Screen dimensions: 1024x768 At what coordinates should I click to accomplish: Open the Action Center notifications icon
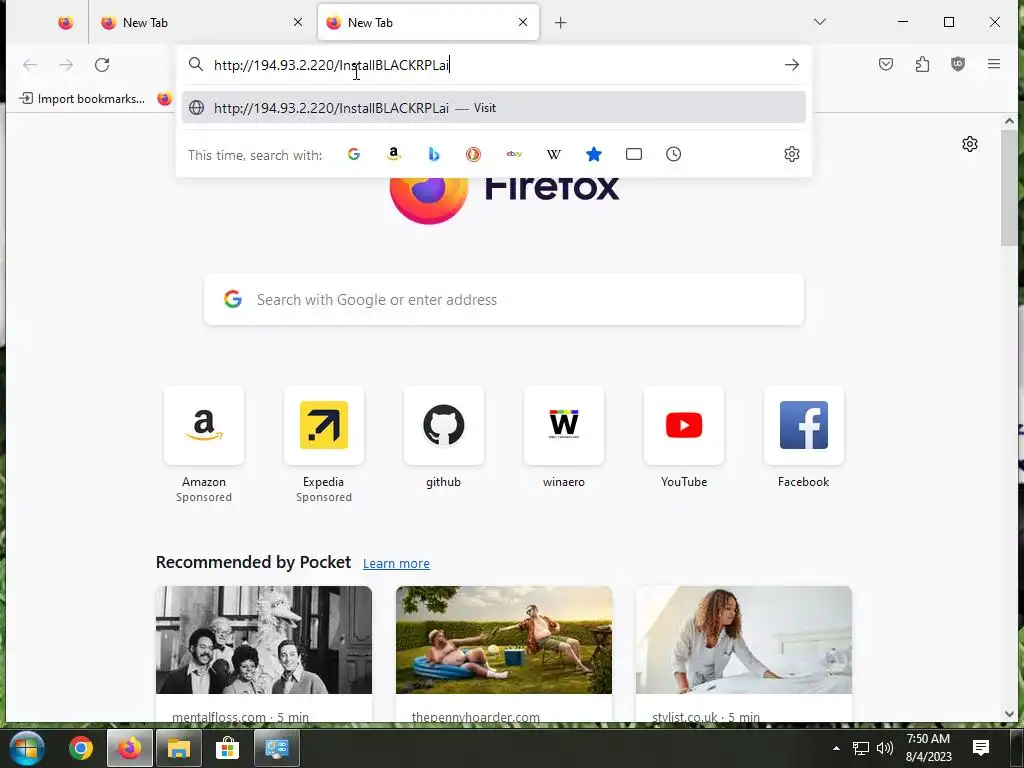(x=980, y=748)
